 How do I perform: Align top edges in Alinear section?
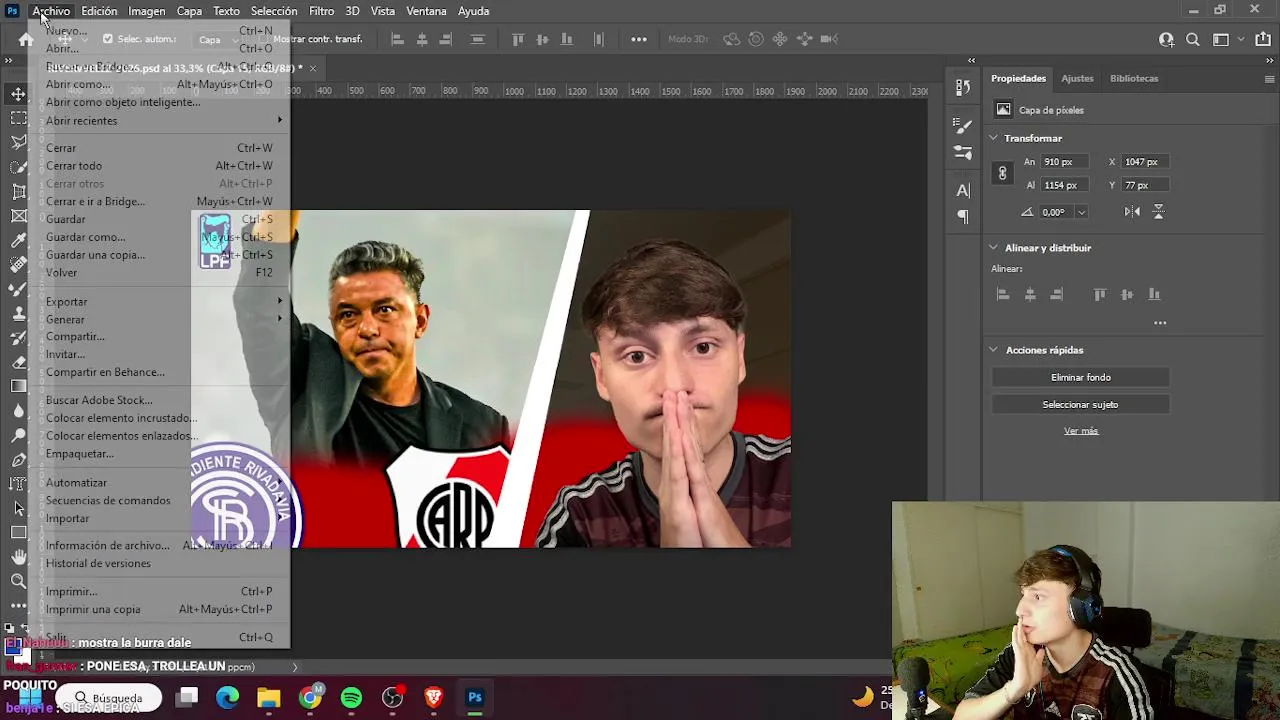pos(1100,294)
